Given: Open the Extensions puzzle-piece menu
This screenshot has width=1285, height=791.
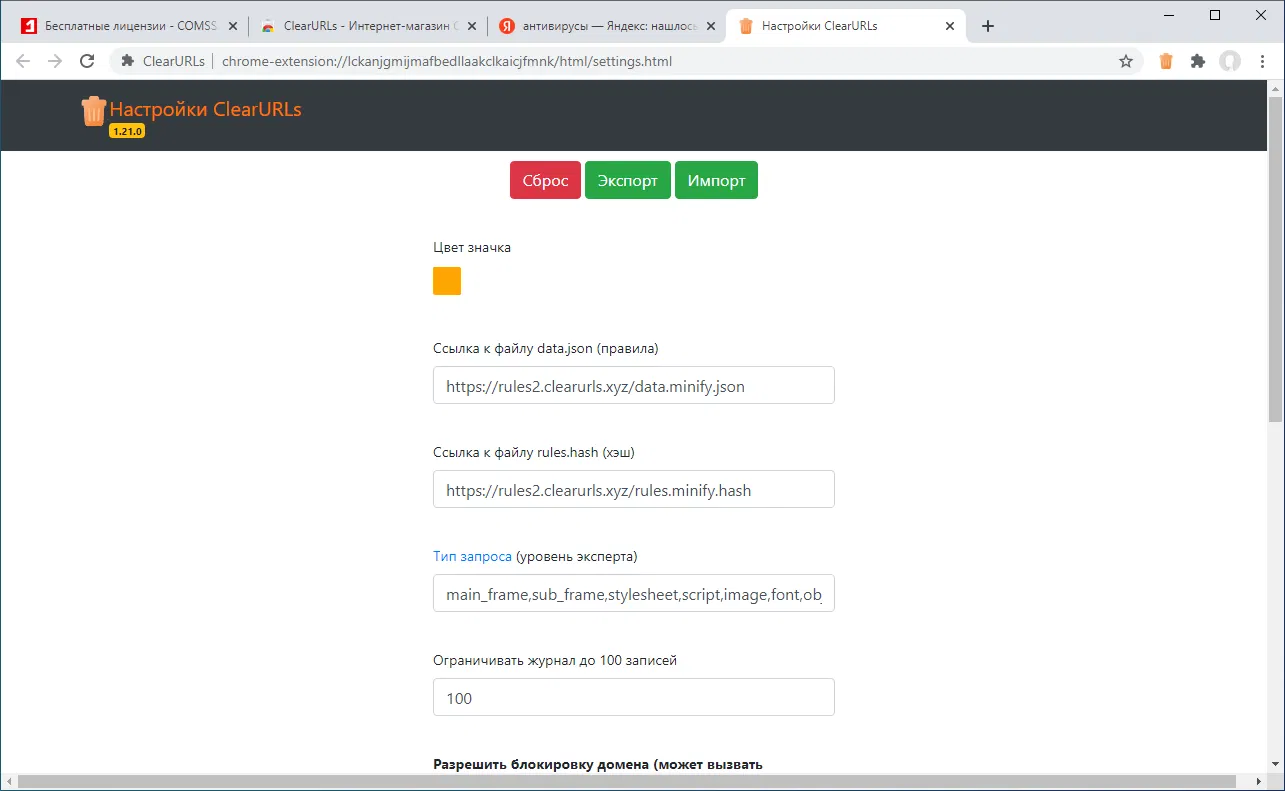Looking at the screenshot, I should click(x=1198, y=61).
